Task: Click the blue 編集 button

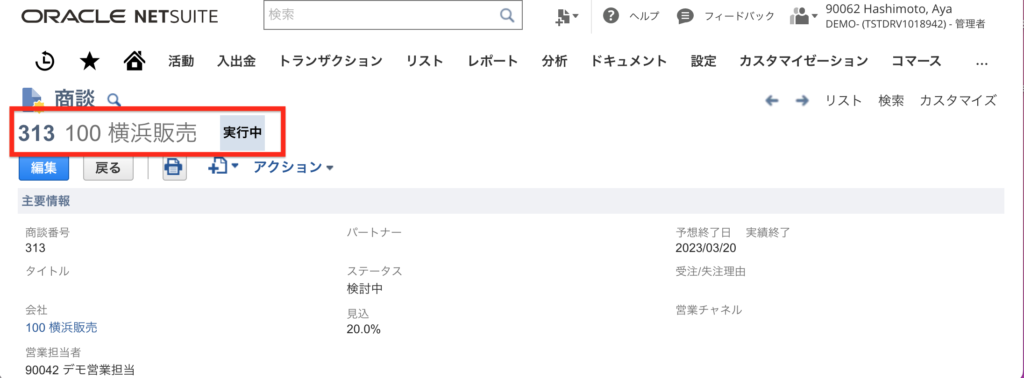Action: pyautogui.click(x=44, y=168)
